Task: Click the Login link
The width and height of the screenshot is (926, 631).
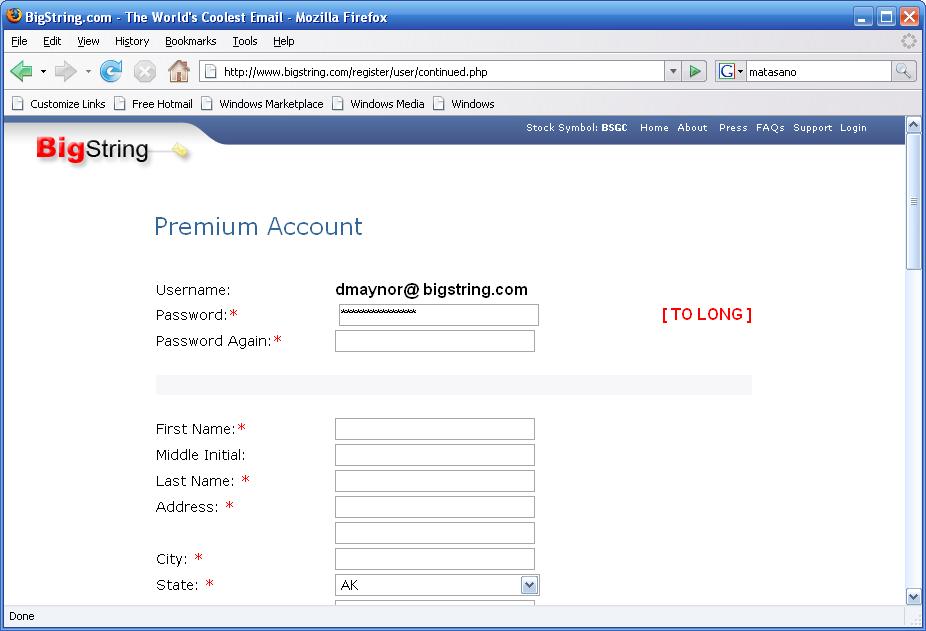Action: tap(853, 128)
